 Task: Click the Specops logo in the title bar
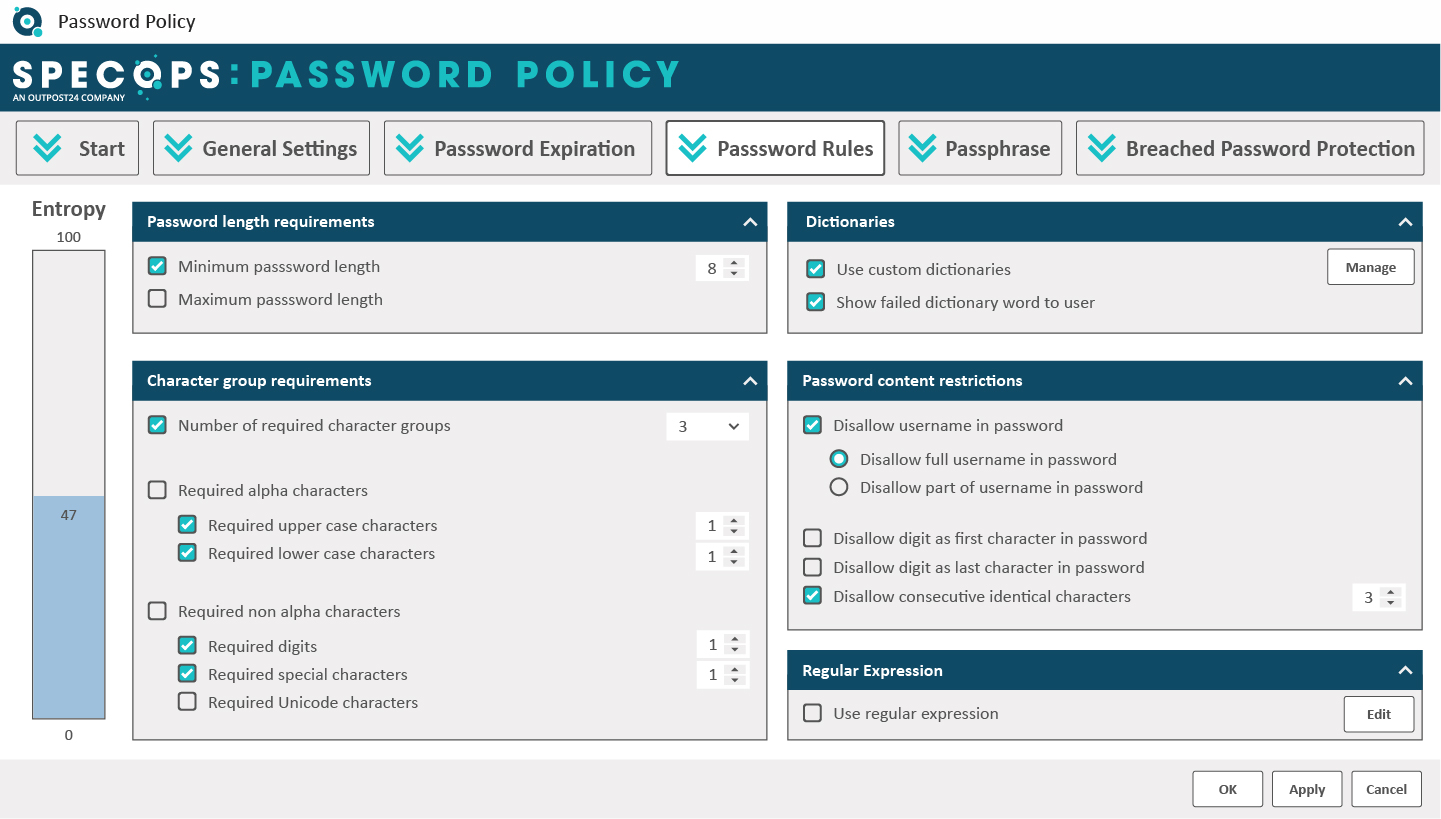[27, 21]
